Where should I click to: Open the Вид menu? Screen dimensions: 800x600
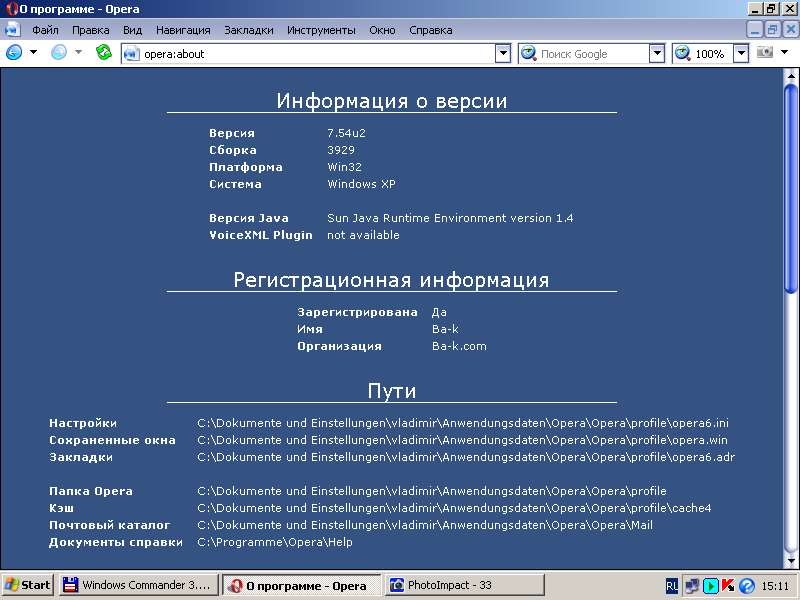tap(133, 30)
